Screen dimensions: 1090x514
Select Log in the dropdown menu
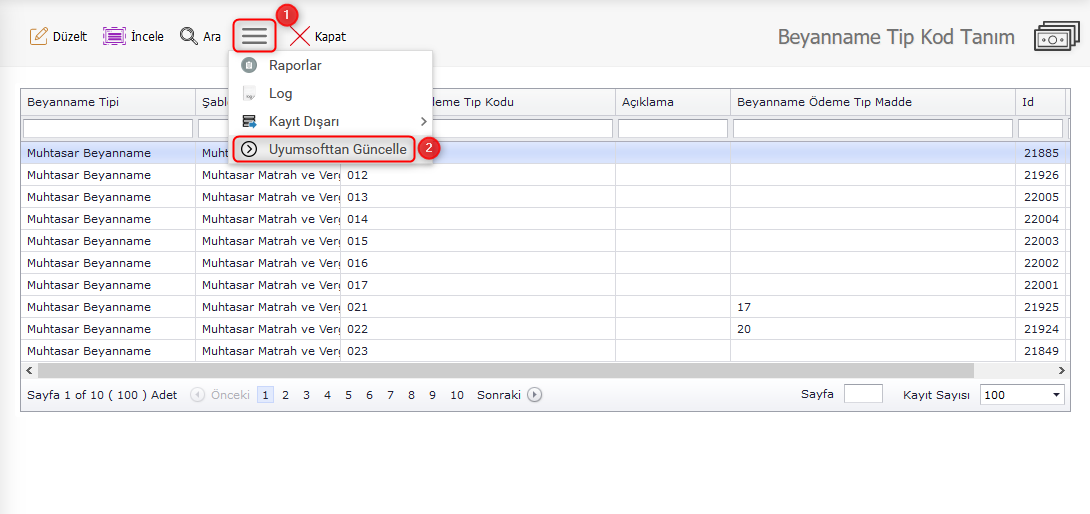280,94
